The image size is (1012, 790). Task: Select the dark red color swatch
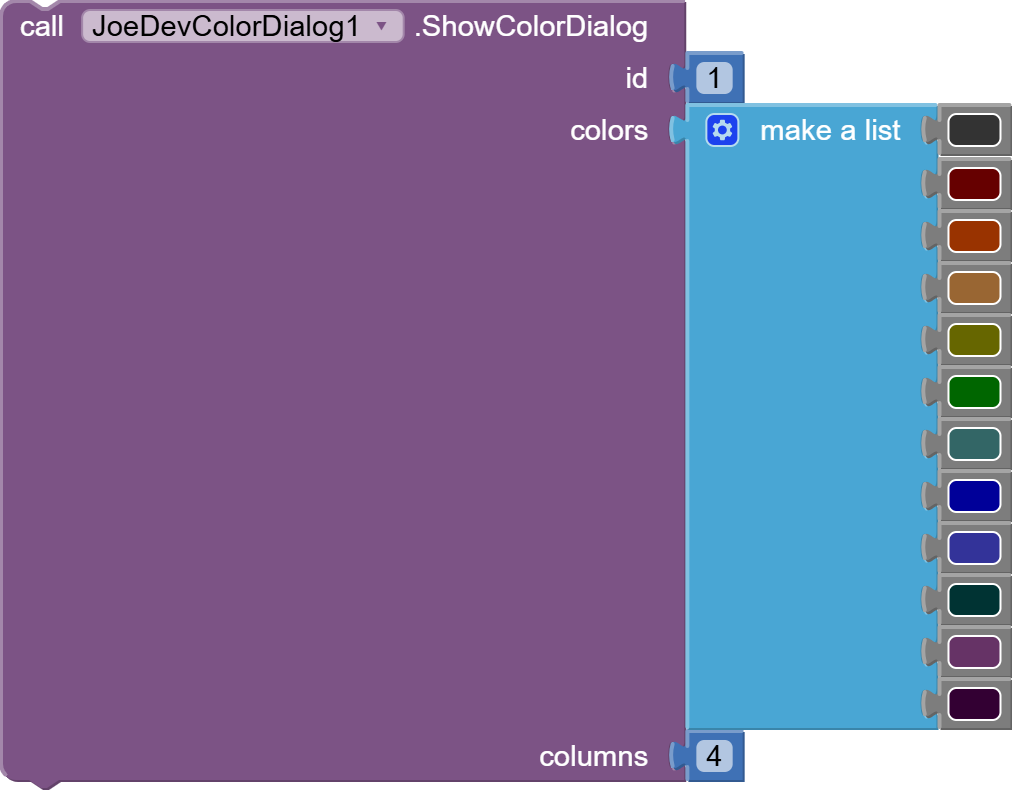(x=974, y=183)
